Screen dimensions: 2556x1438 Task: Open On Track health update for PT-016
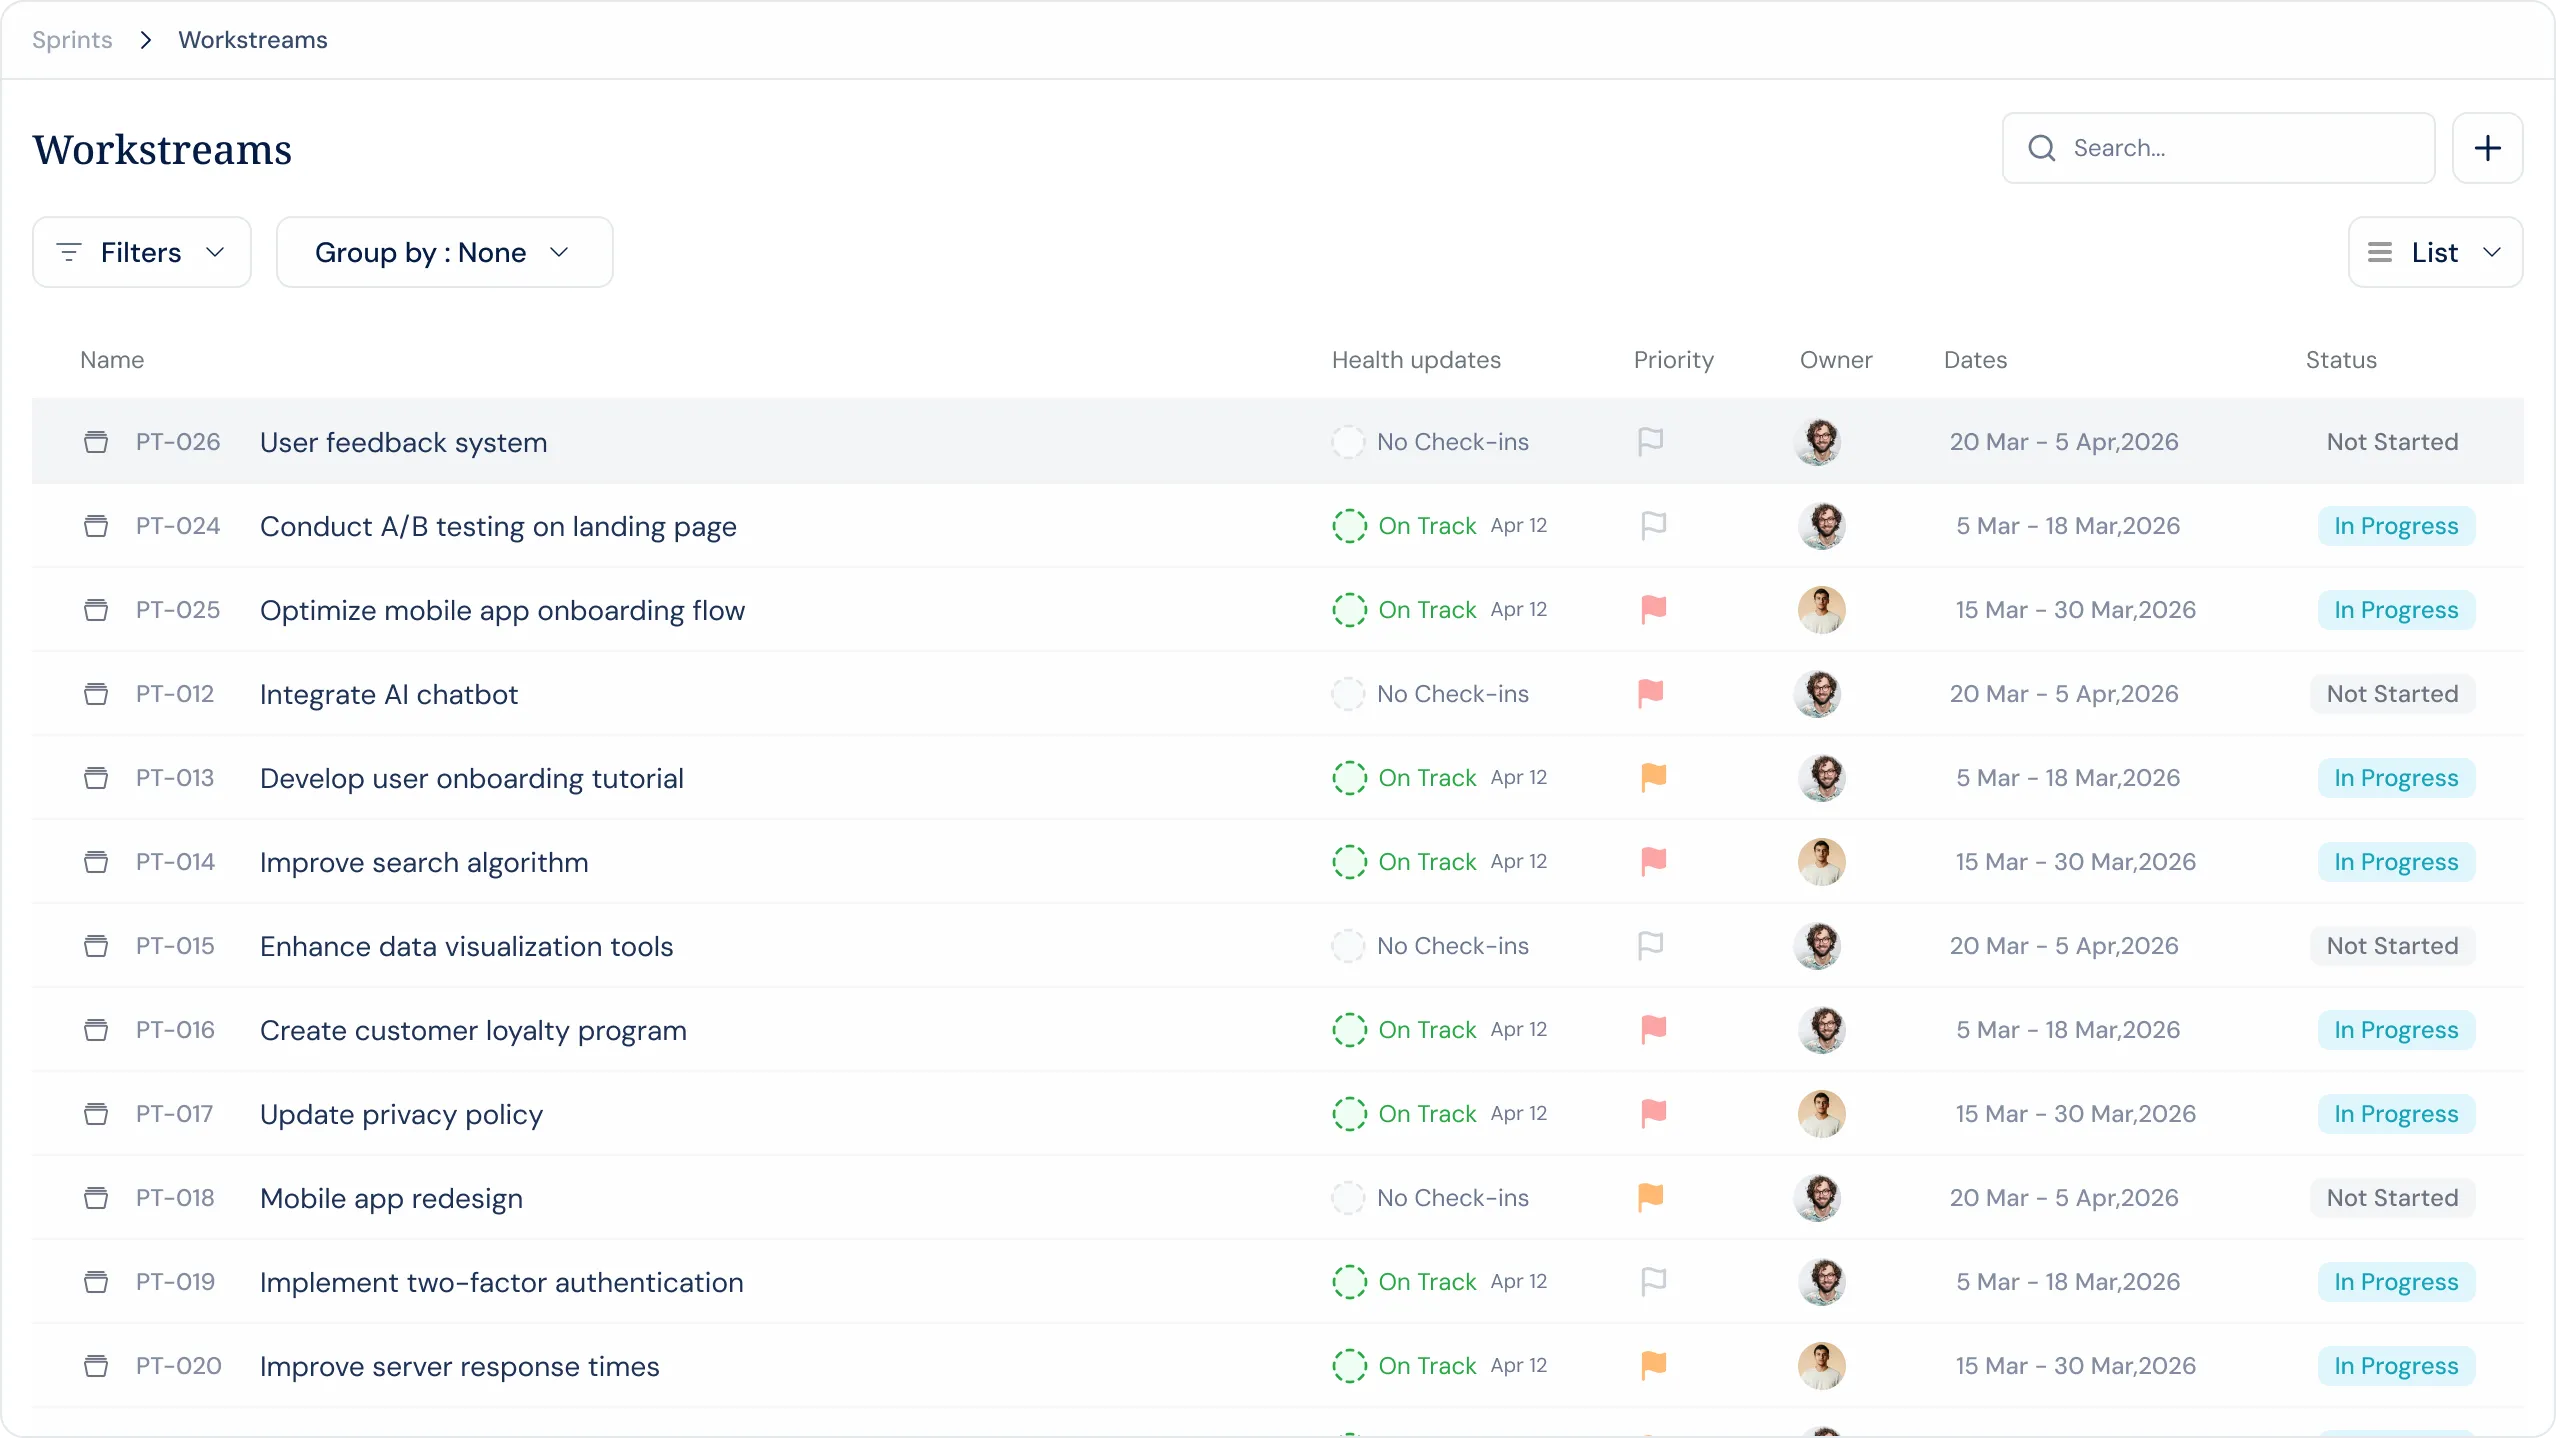click(x=1440, y=1030)
